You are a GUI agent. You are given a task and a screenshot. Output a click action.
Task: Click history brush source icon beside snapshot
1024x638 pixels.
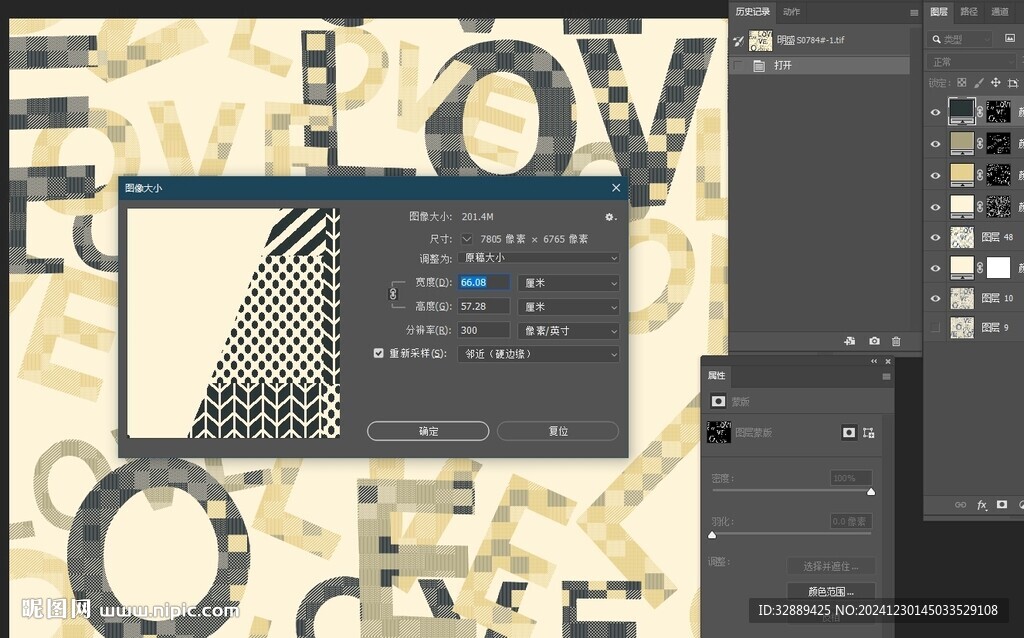click(739, 40)
